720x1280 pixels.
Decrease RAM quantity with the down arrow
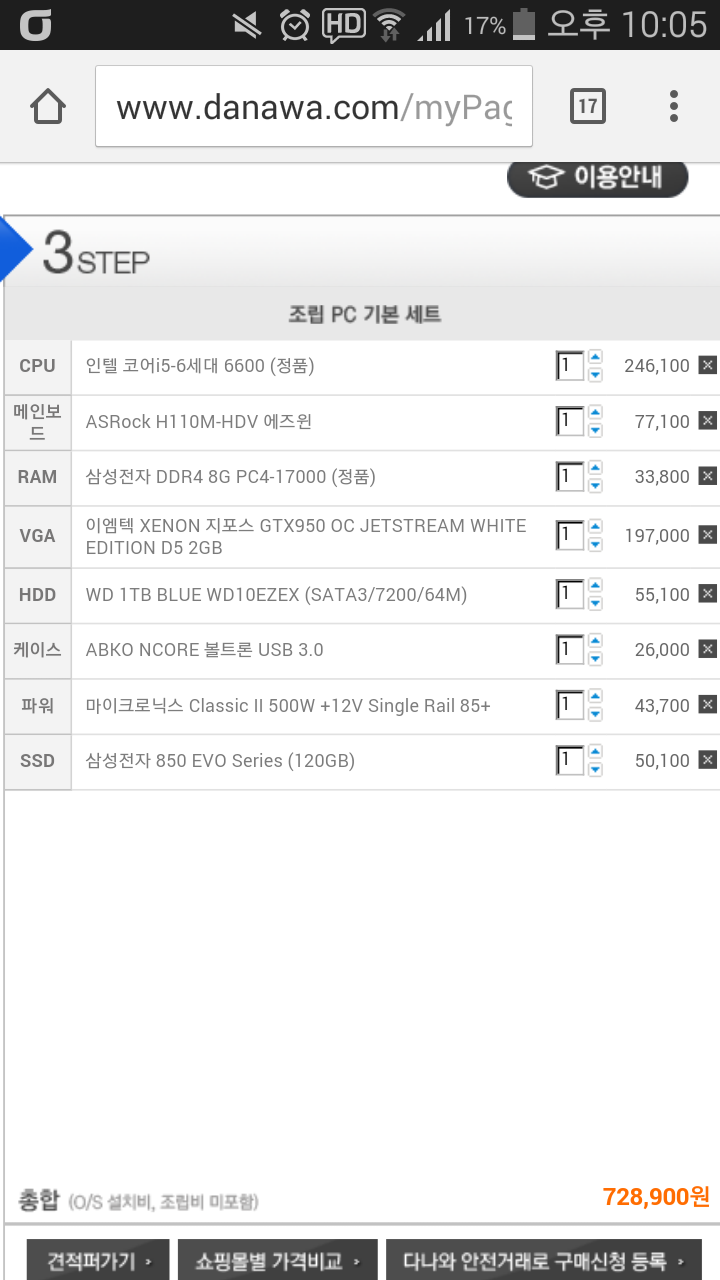(595, 486)
